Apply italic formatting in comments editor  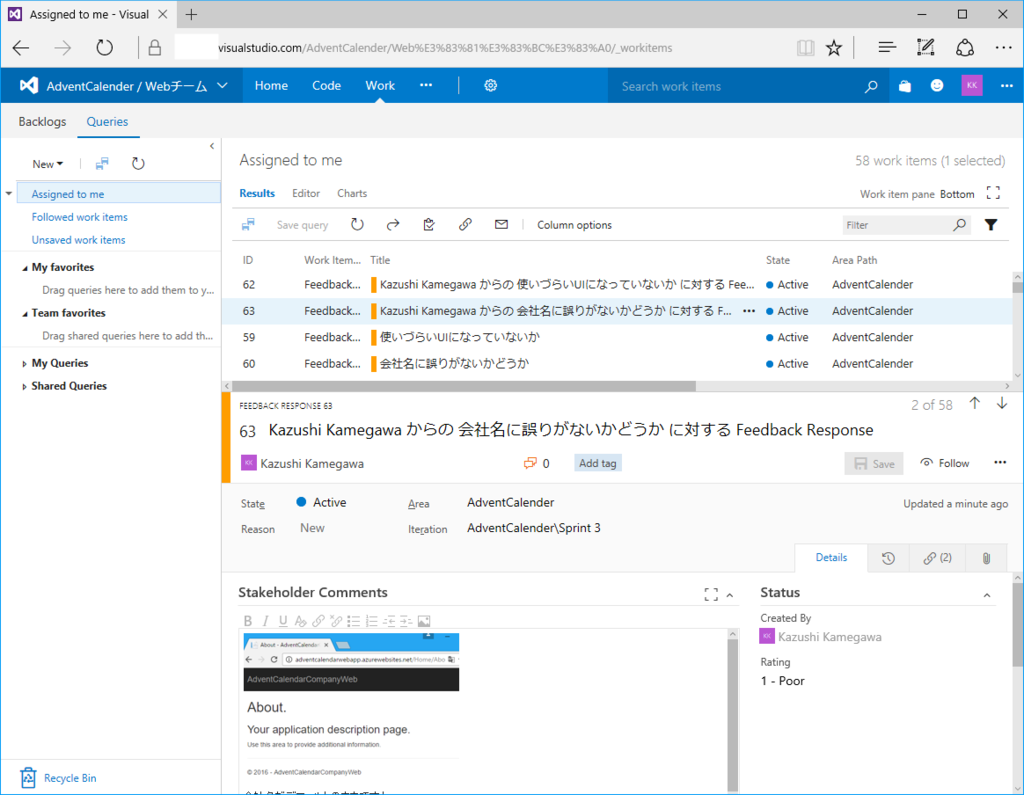point(265,621)
